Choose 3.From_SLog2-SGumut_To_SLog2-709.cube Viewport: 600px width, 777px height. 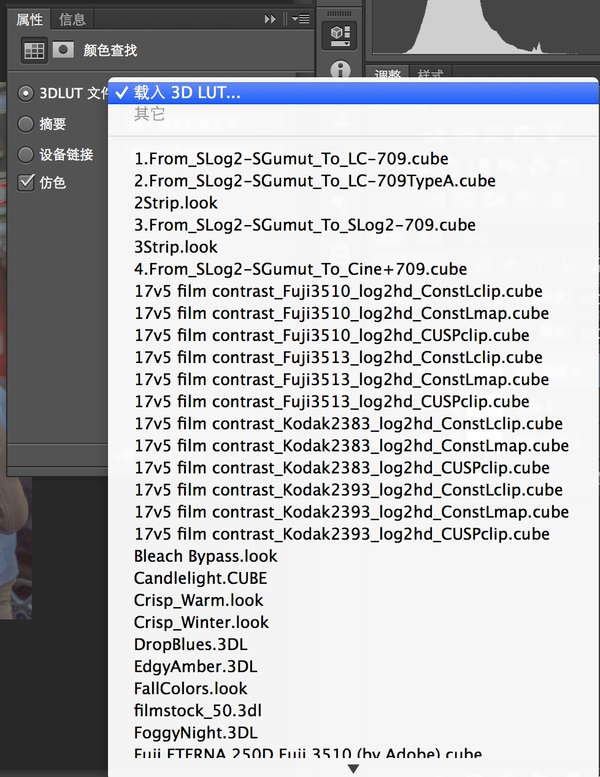click(353, 225)
